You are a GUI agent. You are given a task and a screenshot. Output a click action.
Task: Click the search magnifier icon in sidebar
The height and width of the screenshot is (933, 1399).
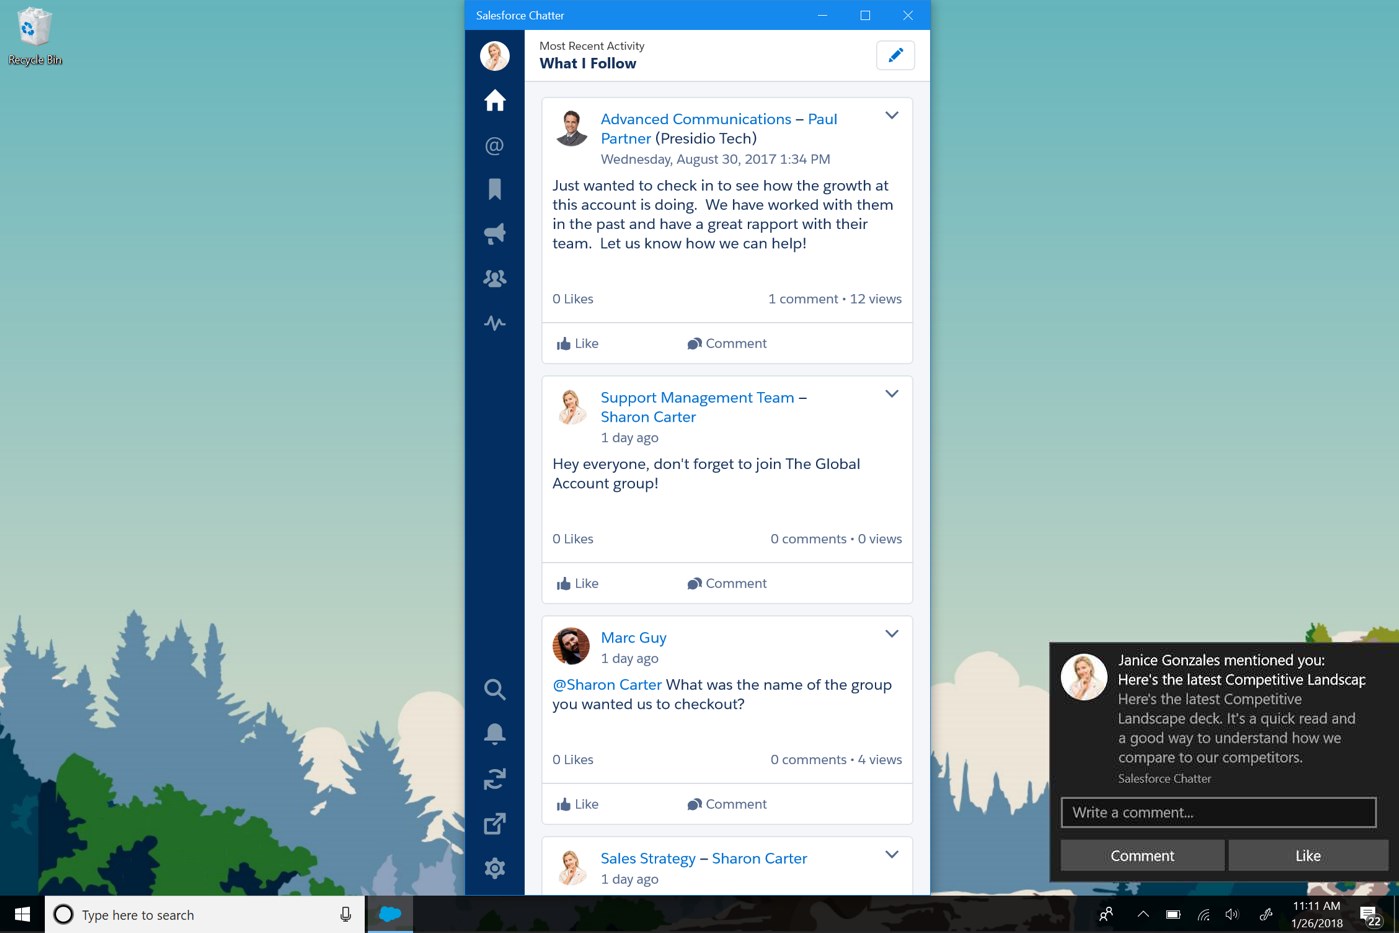tap(494, 689)
